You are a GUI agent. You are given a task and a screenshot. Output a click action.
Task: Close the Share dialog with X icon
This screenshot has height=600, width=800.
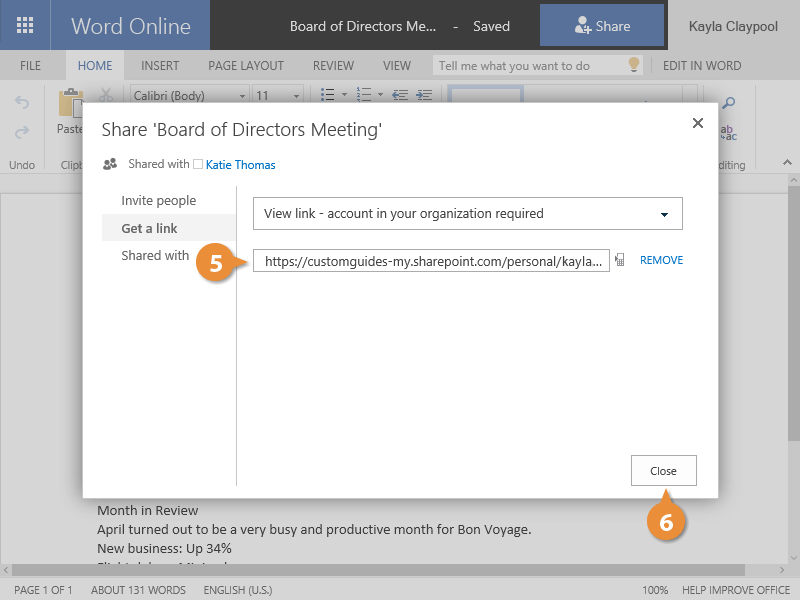coord(698,123)
